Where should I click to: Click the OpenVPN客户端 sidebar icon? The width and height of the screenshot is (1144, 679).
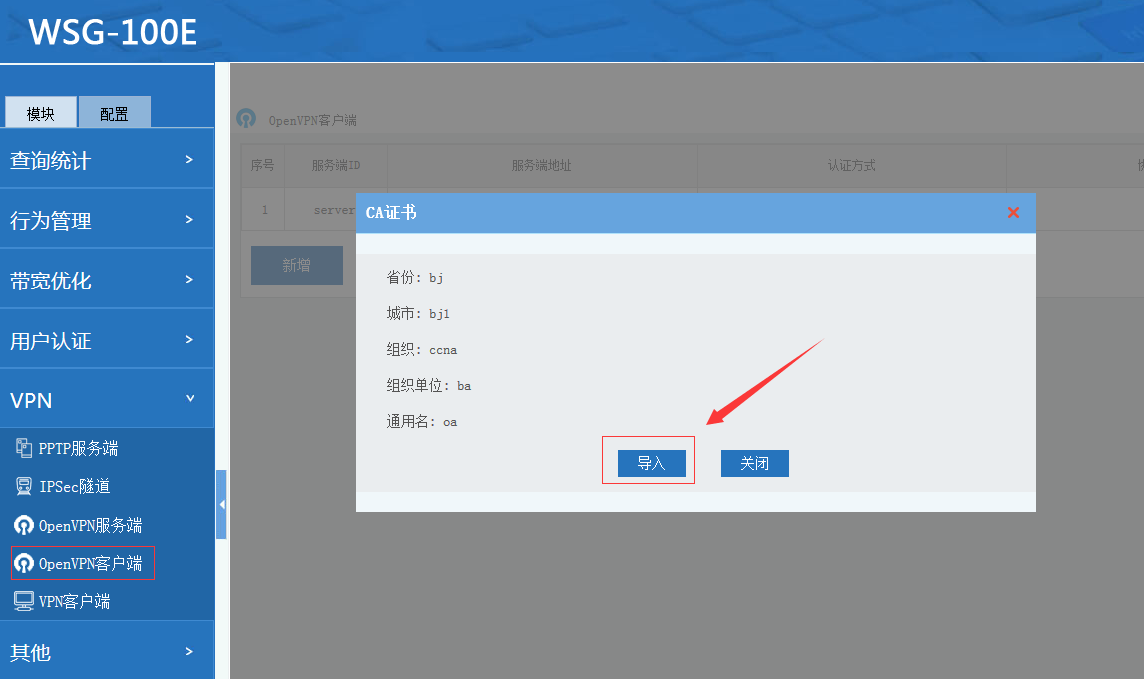24,564
